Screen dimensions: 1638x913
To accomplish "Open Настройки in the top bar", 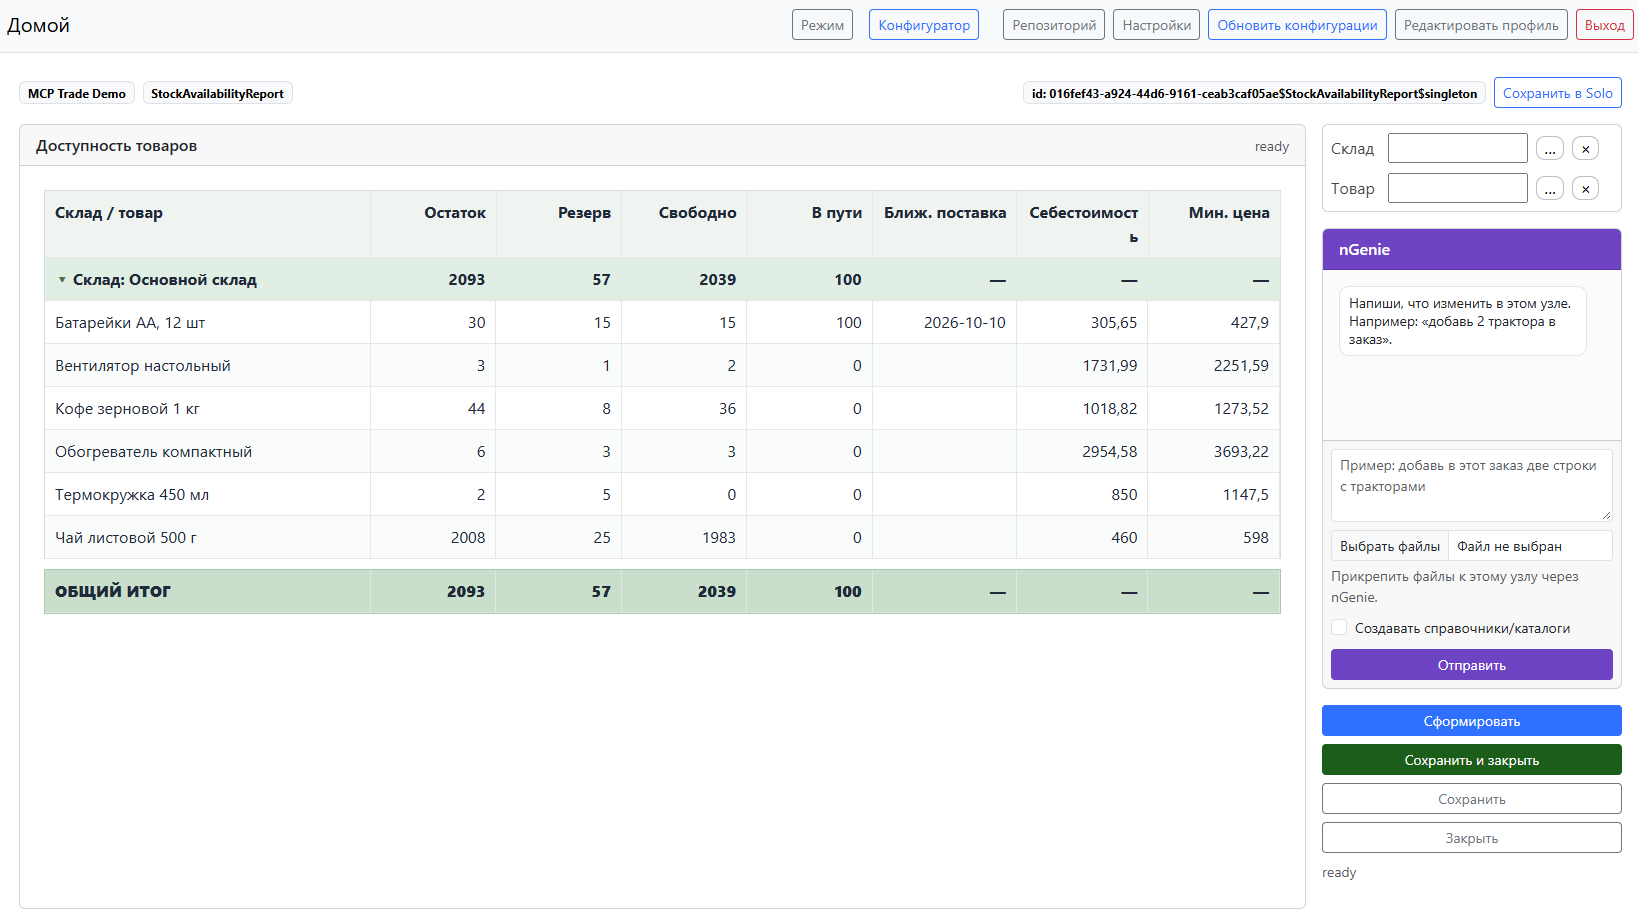I will point(1156,25).
